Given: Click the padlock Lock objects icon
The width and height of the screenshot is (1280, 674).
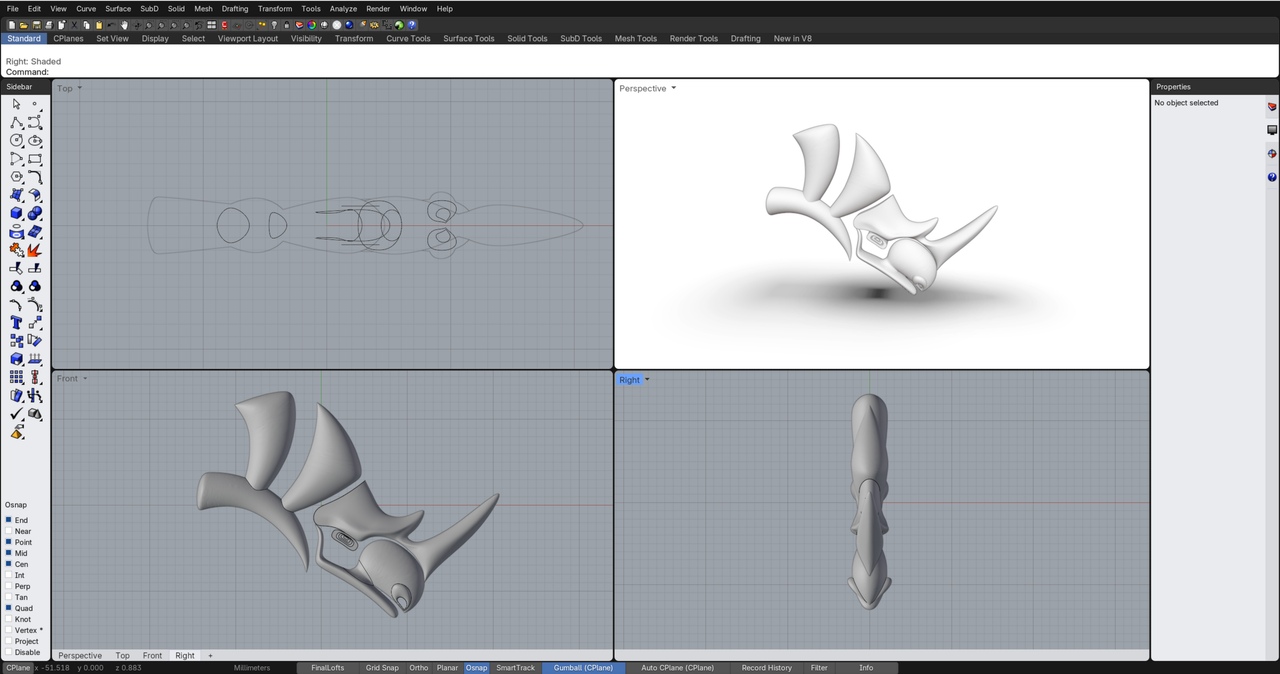Looking at the screenshot, I should pyautogui.click(x=286, y=25).
